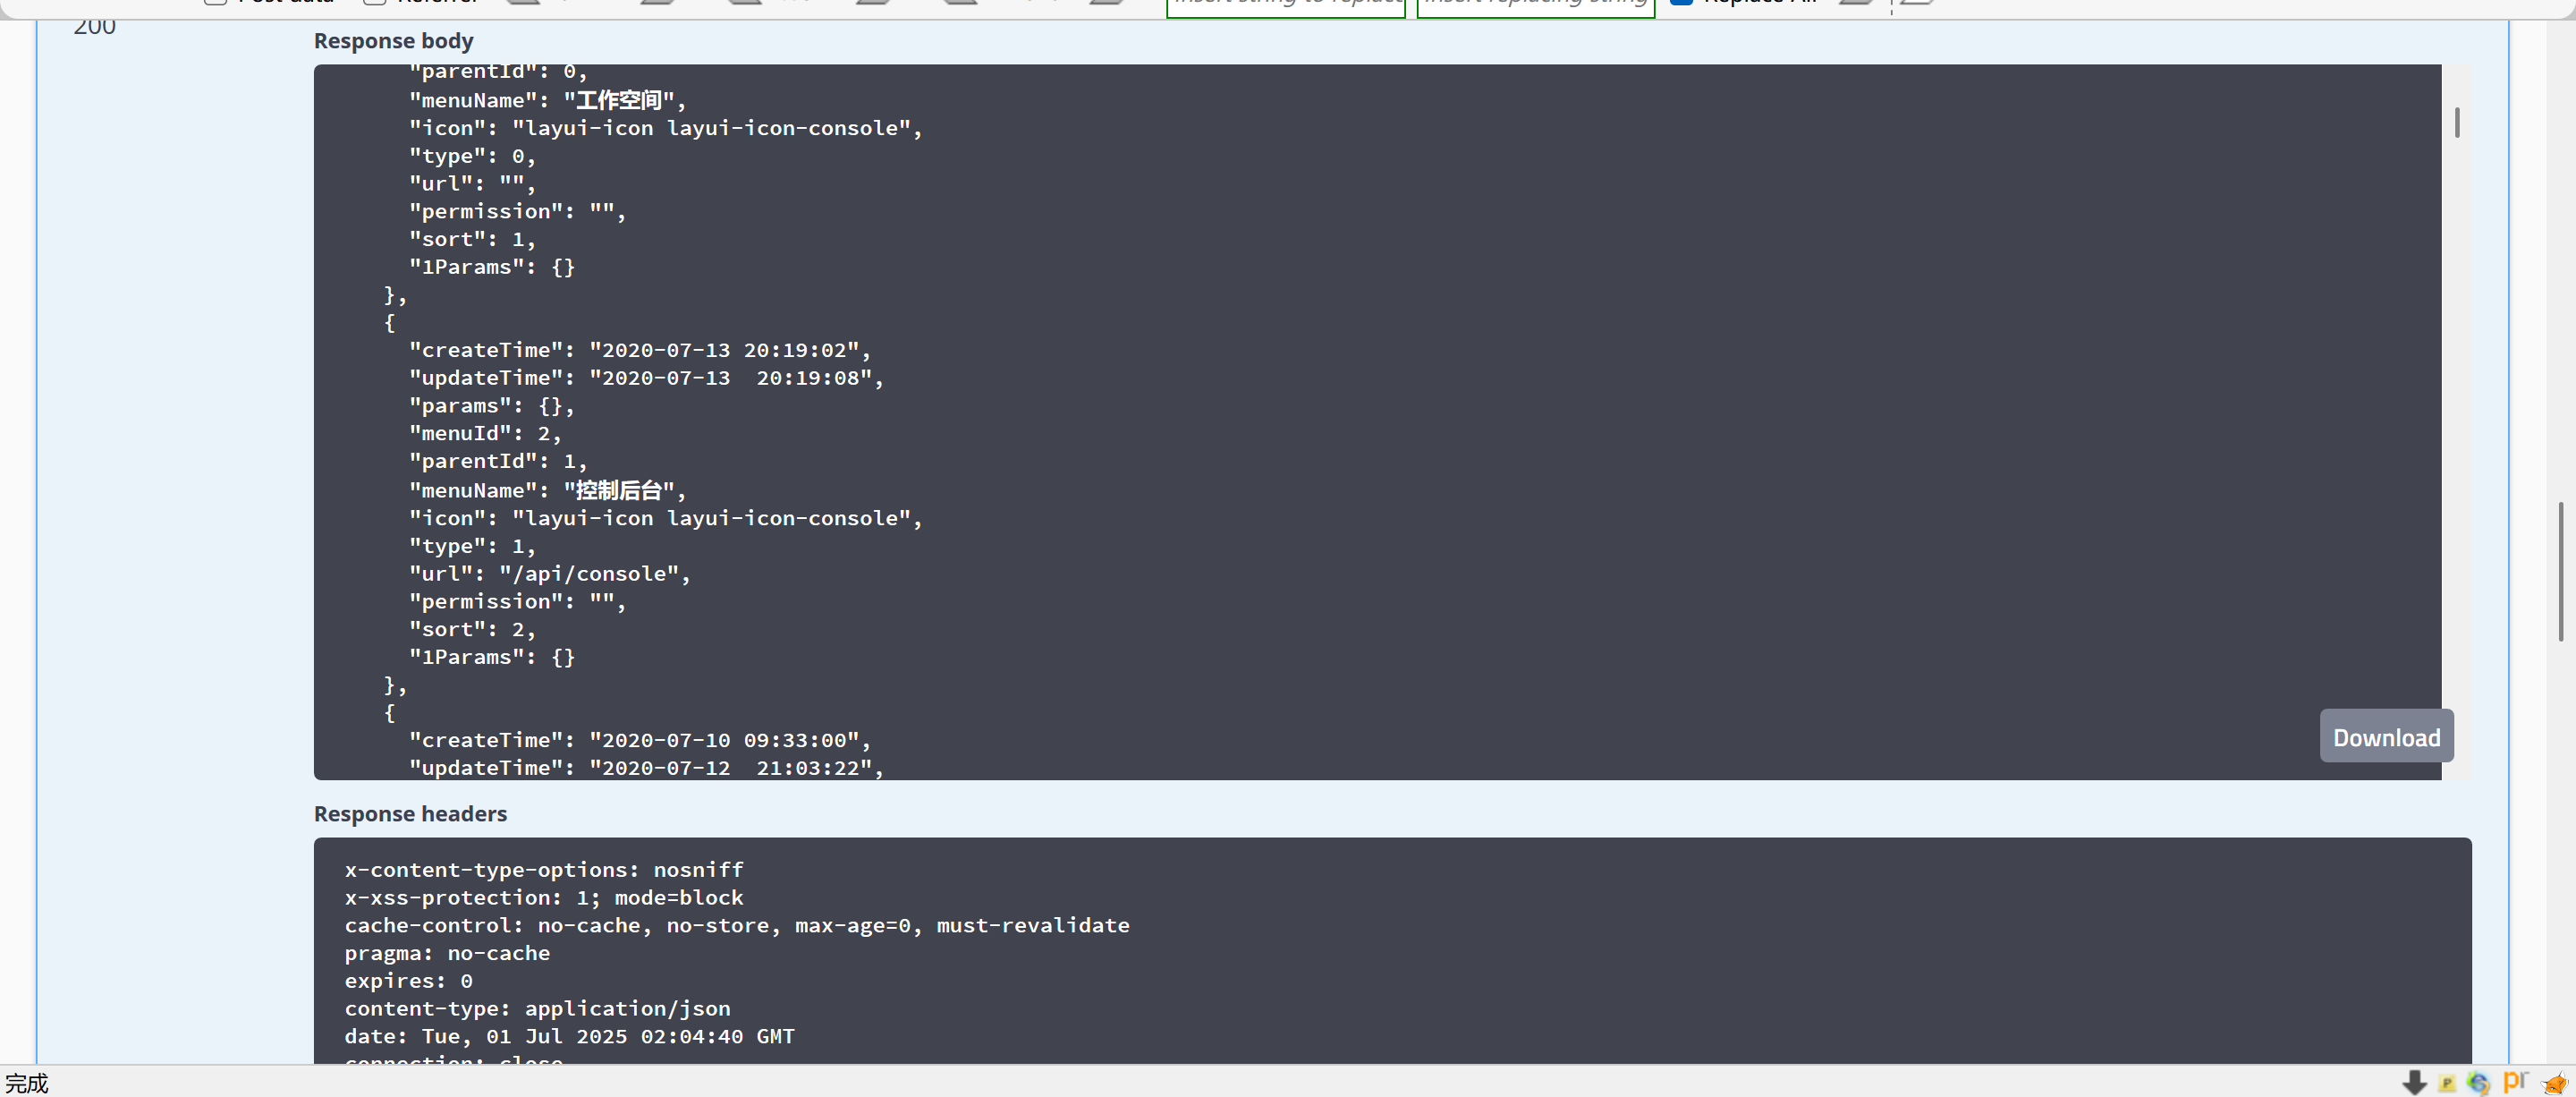Click the 200 status code label
Viewport: 2576px width, 1097px height.
click(x=94, y=27)
